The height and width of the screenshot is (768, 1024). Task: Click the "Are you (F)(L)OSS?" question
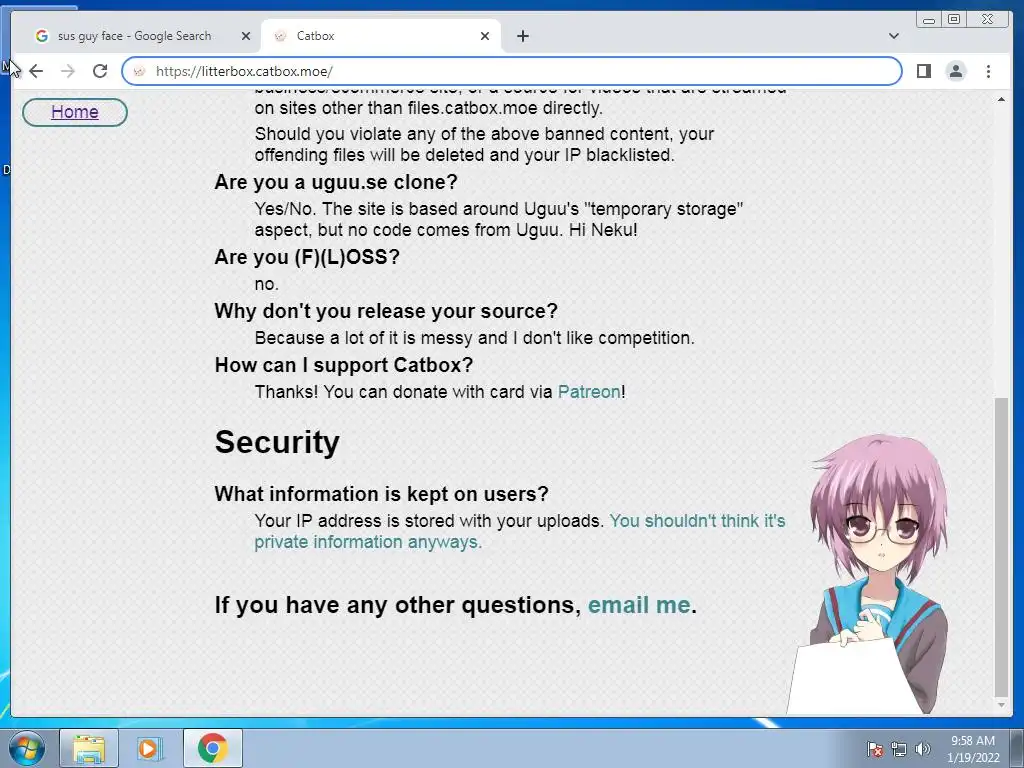tap(307, 257)
